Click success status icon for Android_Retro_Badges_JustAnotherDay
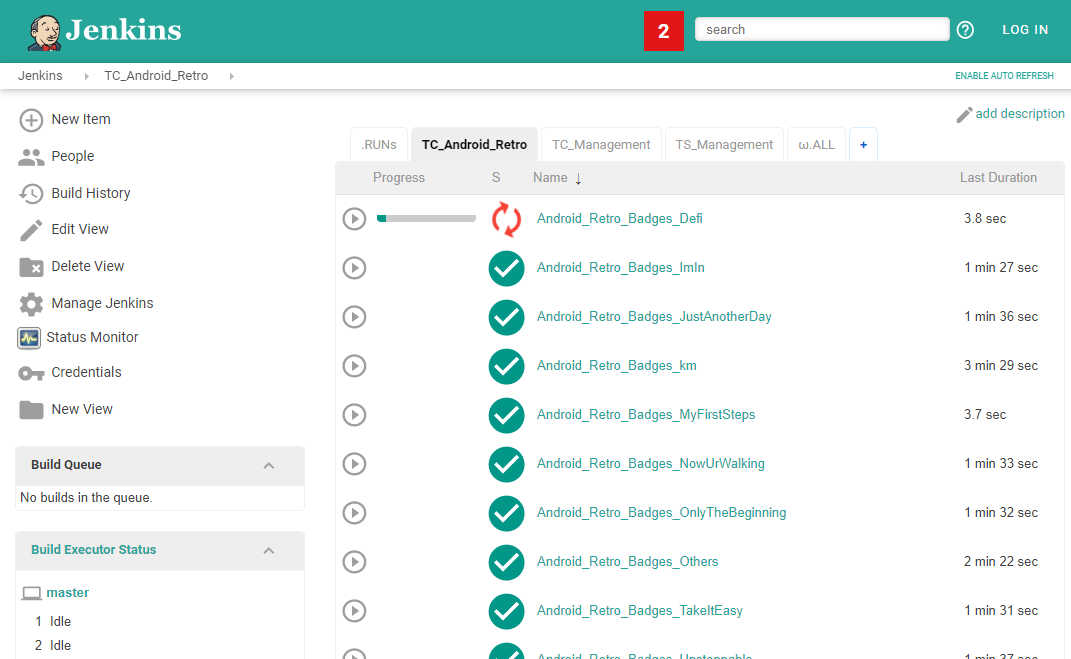Viewport: 1071px width, 659px height. pyautogui.click(x=506, y=318)
